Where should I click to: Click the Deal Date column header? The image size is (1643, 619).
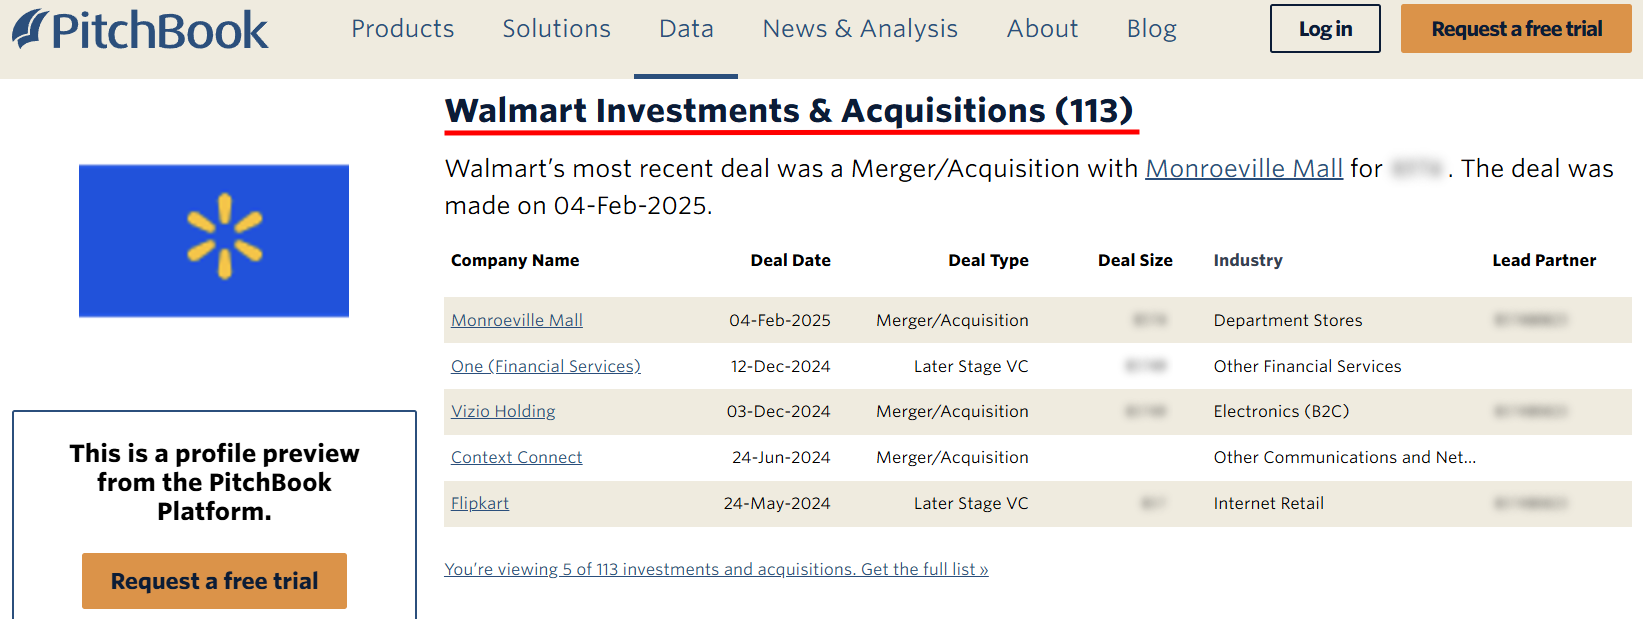pyautogui.click(x=790, y=260)
